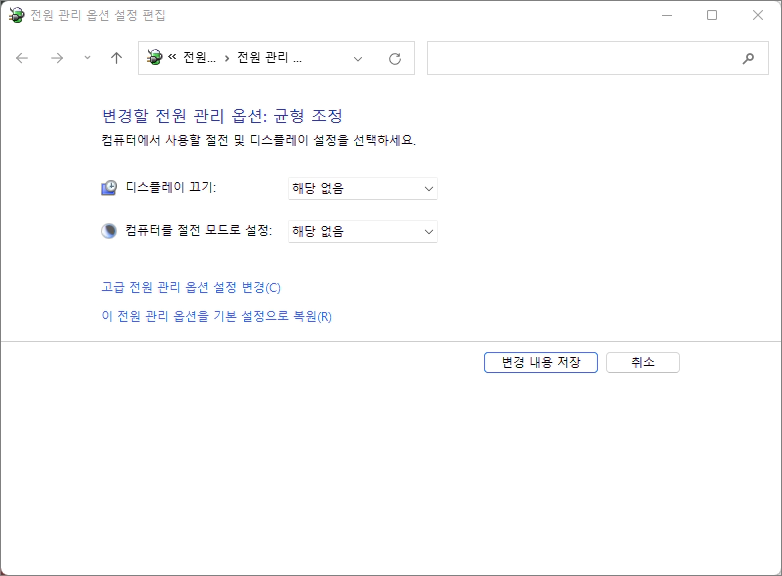Click the sleep mode moon icon

click(x=109, y=231)
